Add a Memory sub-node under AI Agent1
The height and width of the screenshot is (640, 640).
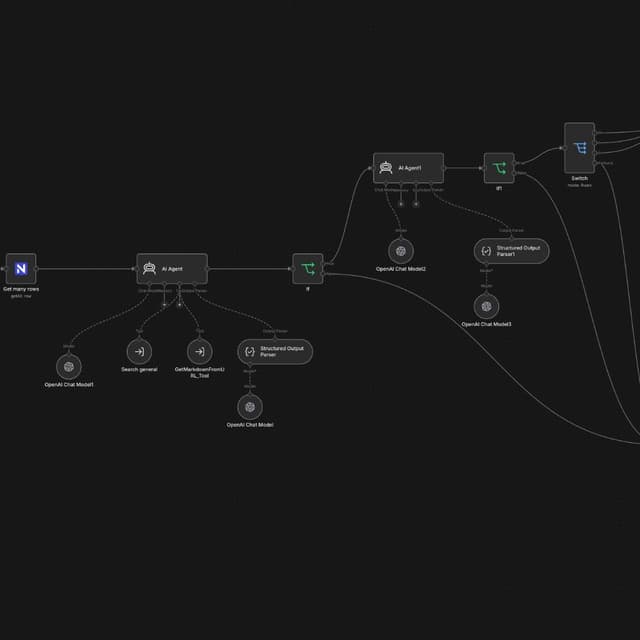click(401, 204)
